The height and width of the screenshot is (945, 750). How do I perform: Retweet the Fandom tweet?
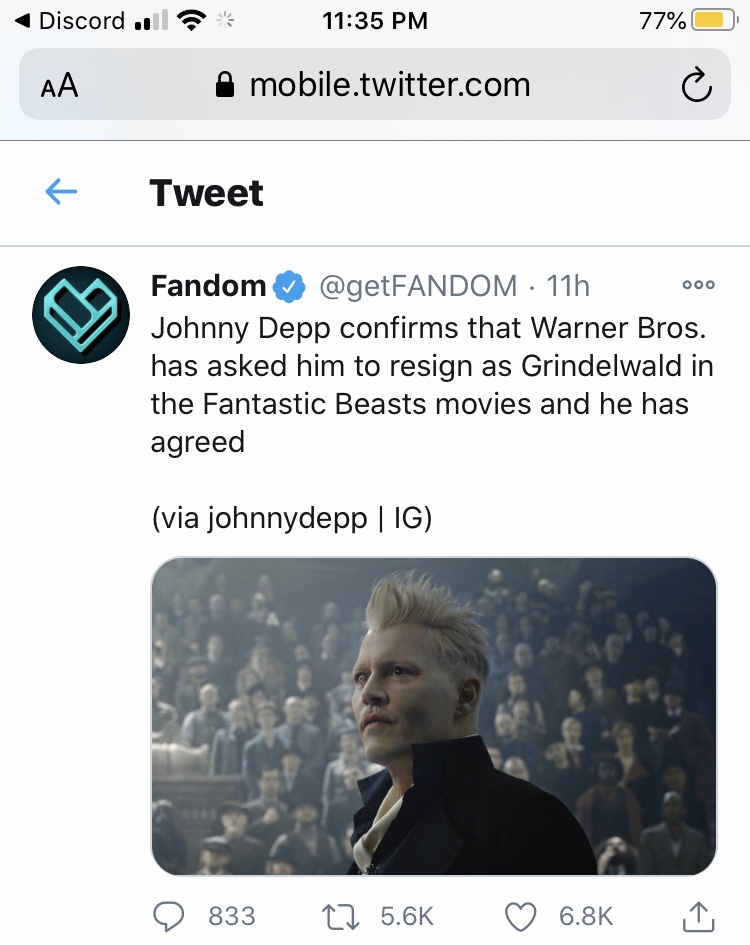341,916
